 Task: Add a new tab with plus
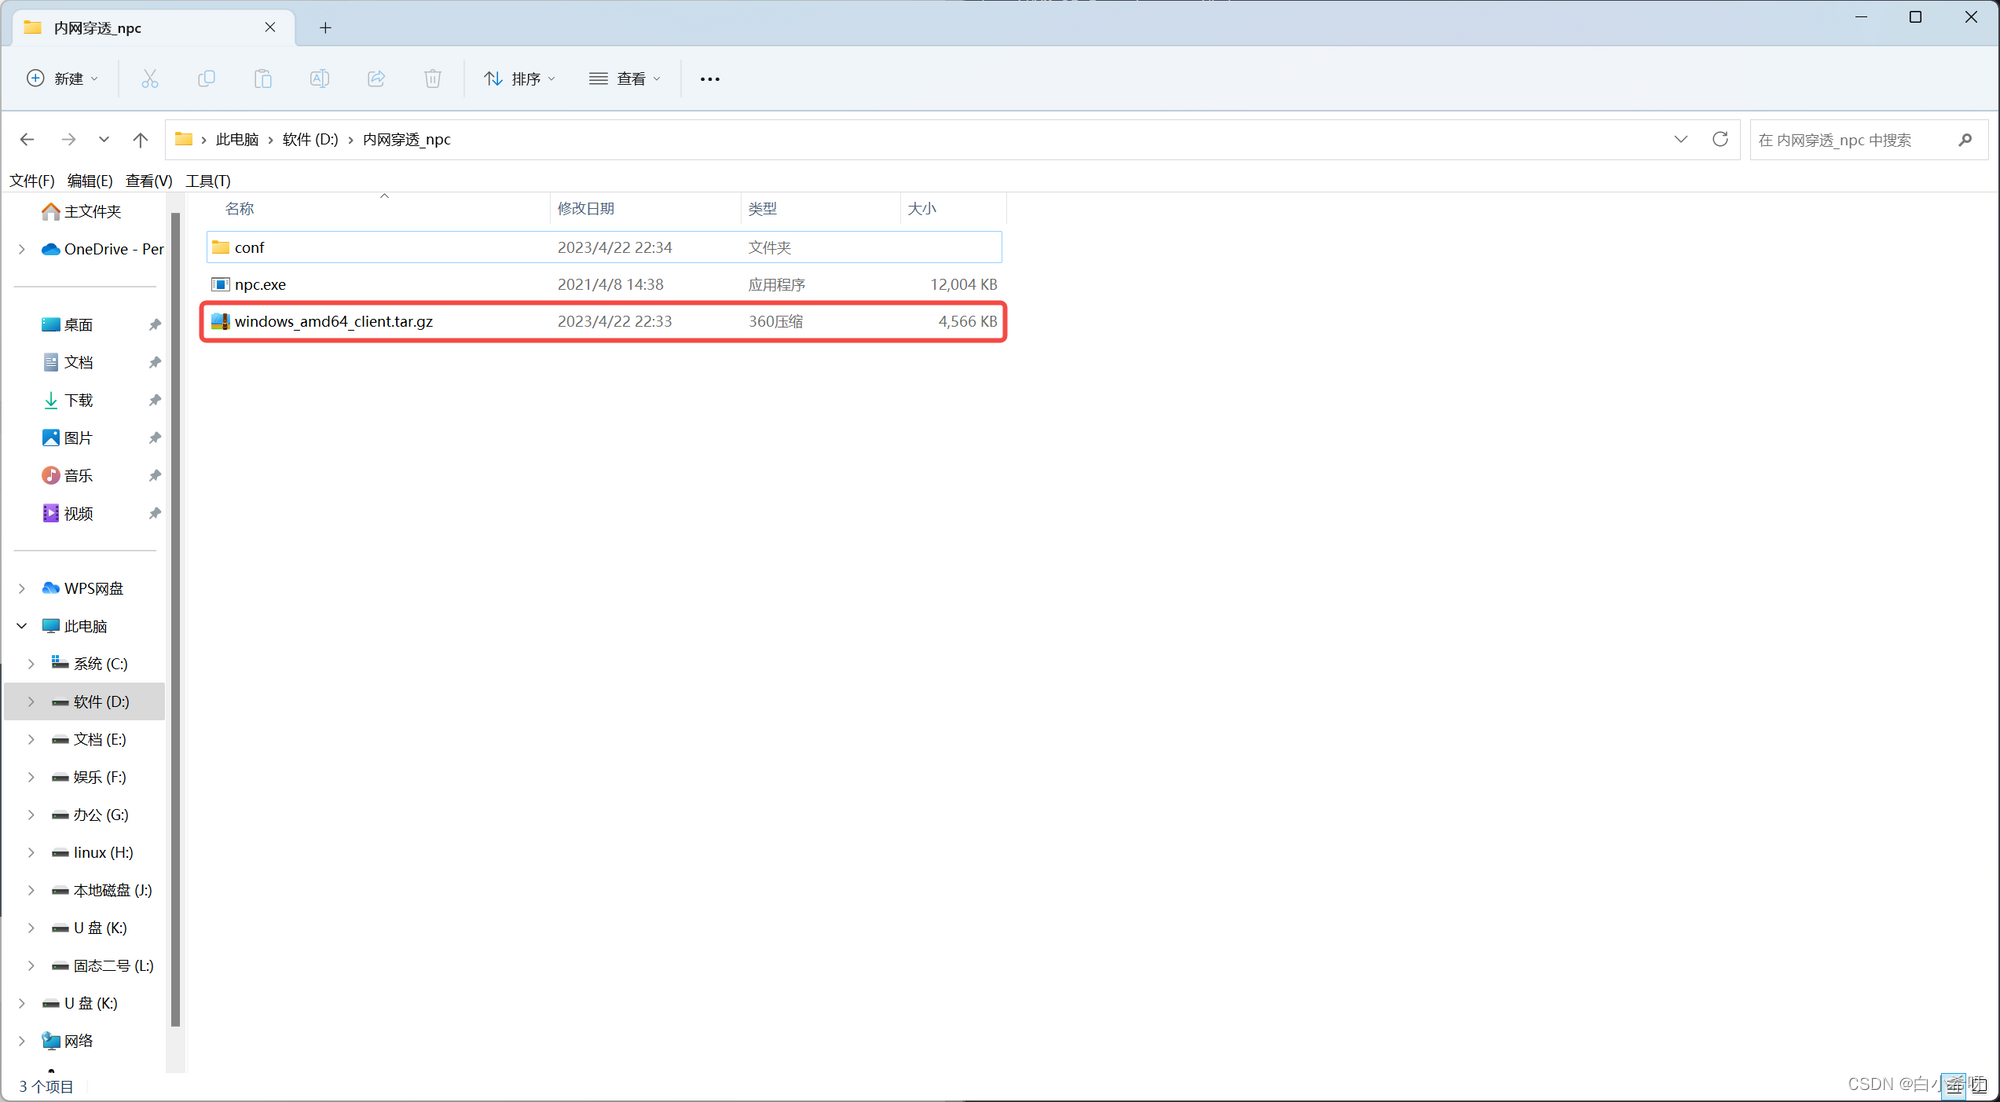tap(325, 28)
